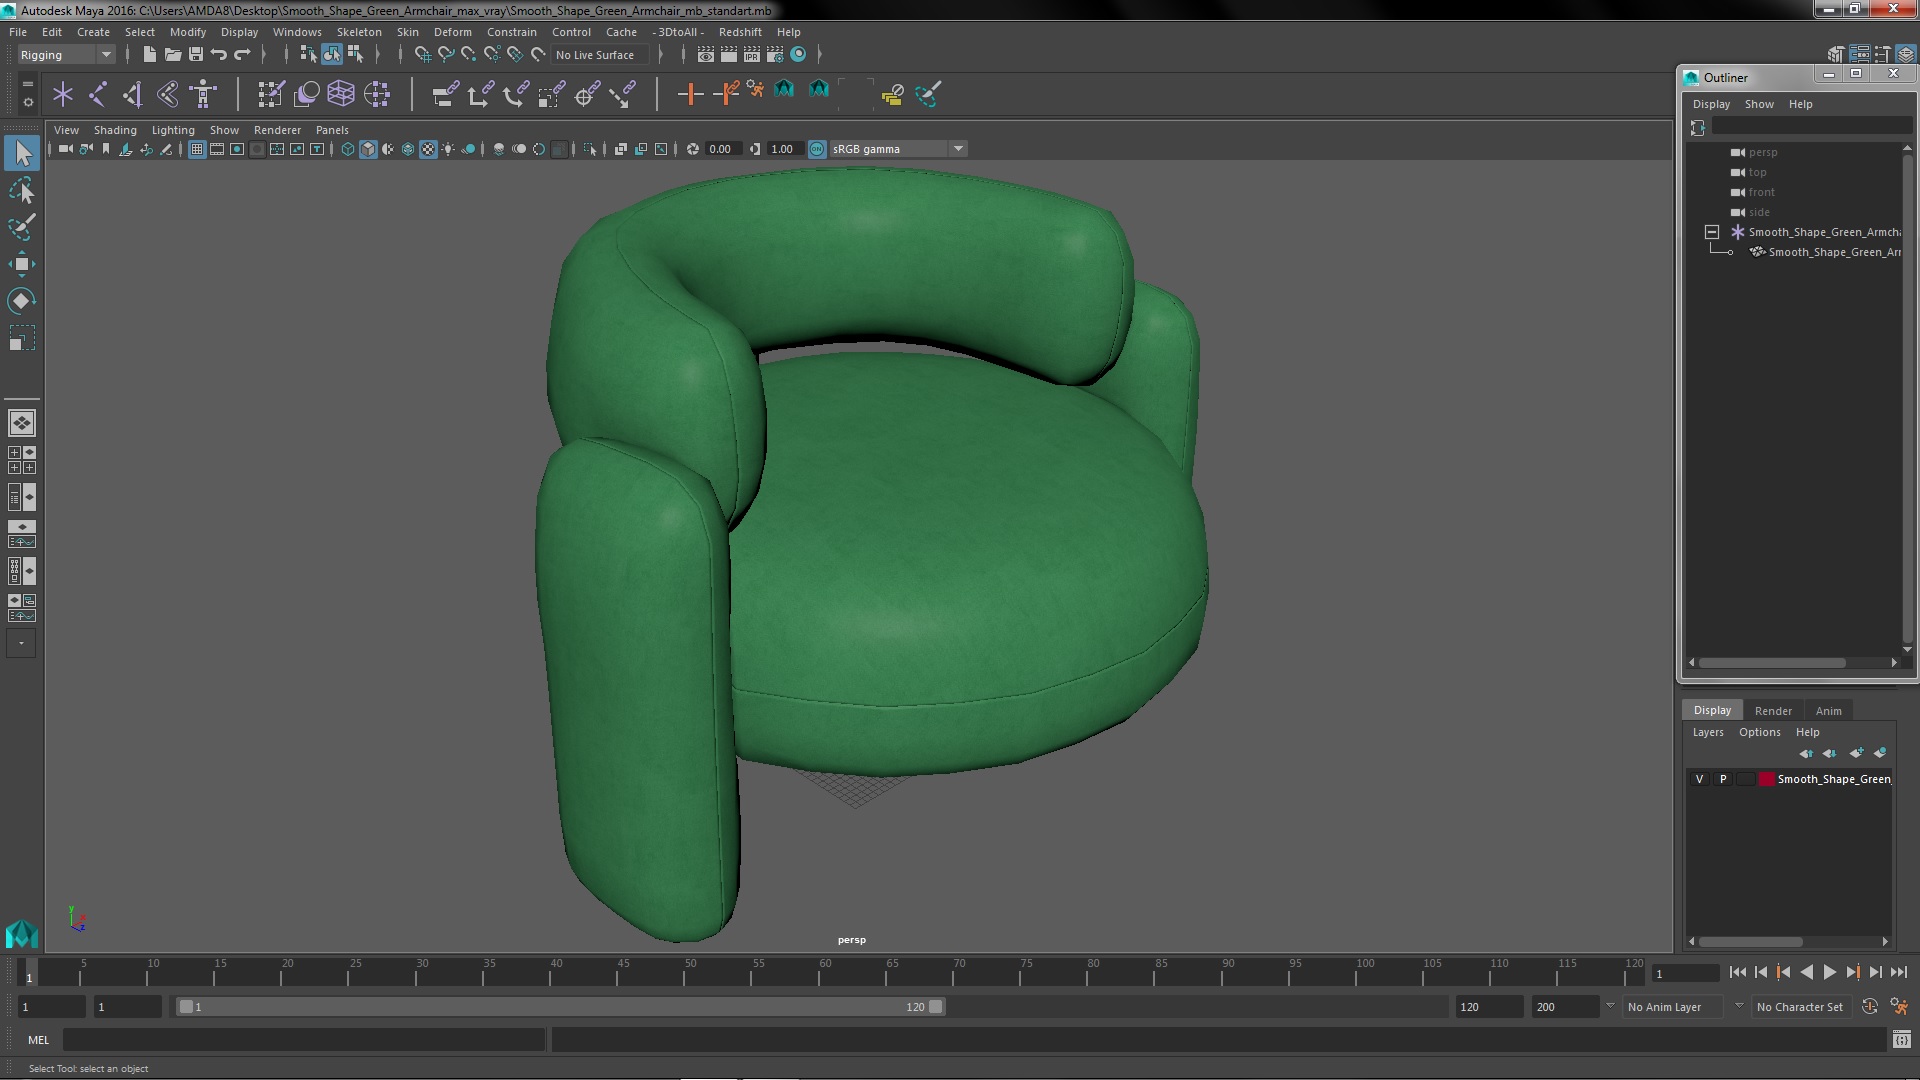
Task: Open the Deform menu
Action: [452, 32]
